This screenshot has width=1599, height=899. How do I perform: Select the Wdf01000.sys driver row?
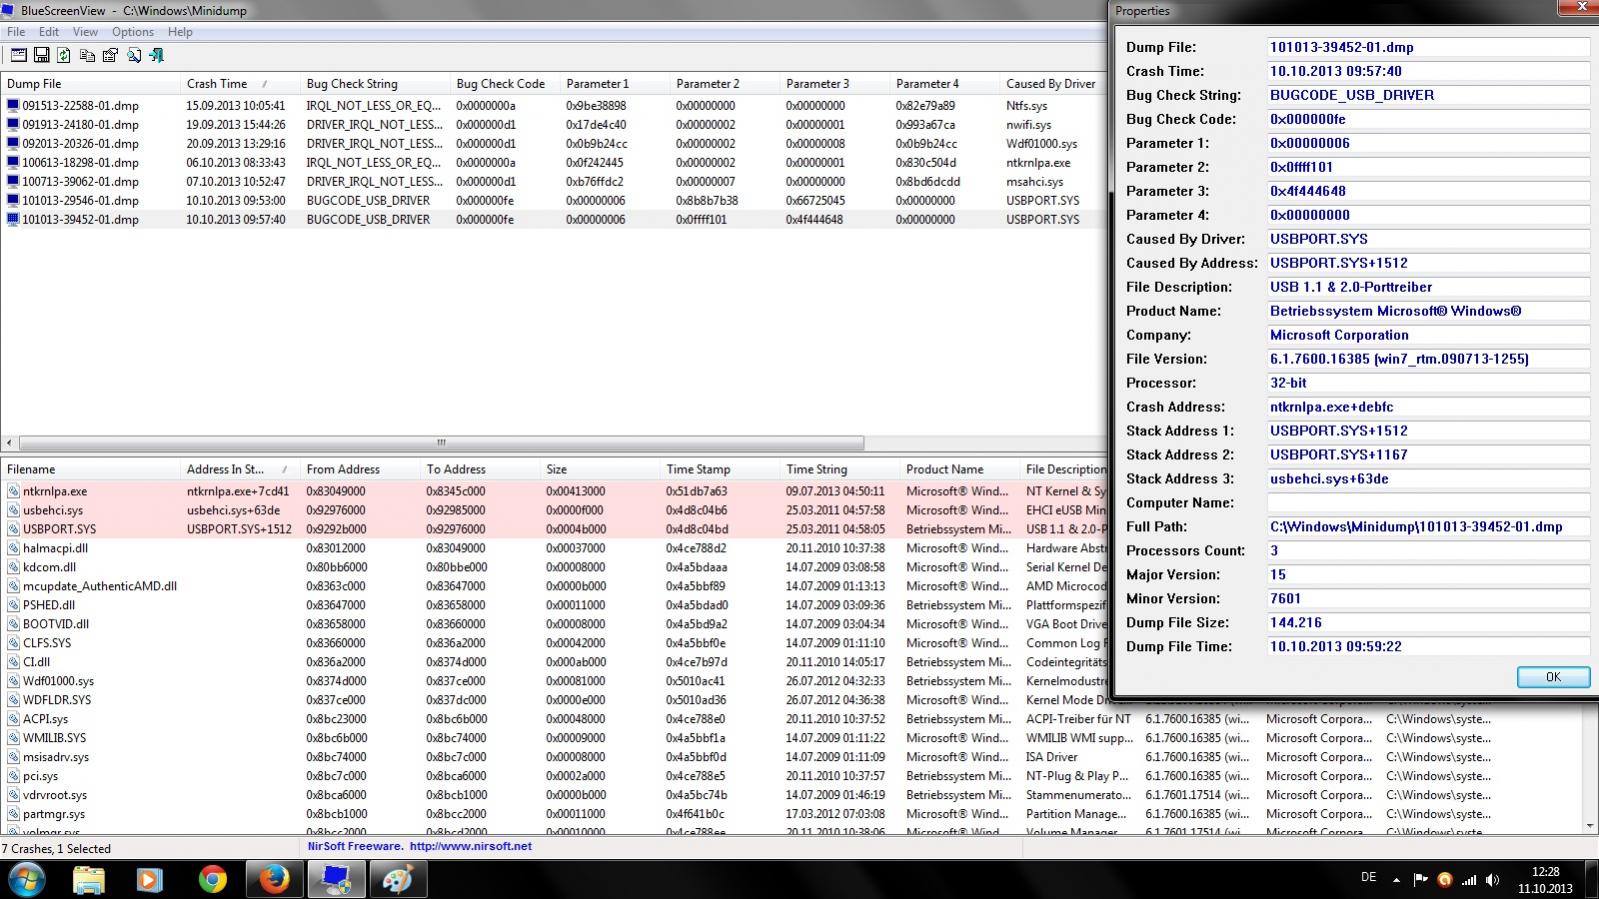[x=555, y=681]
